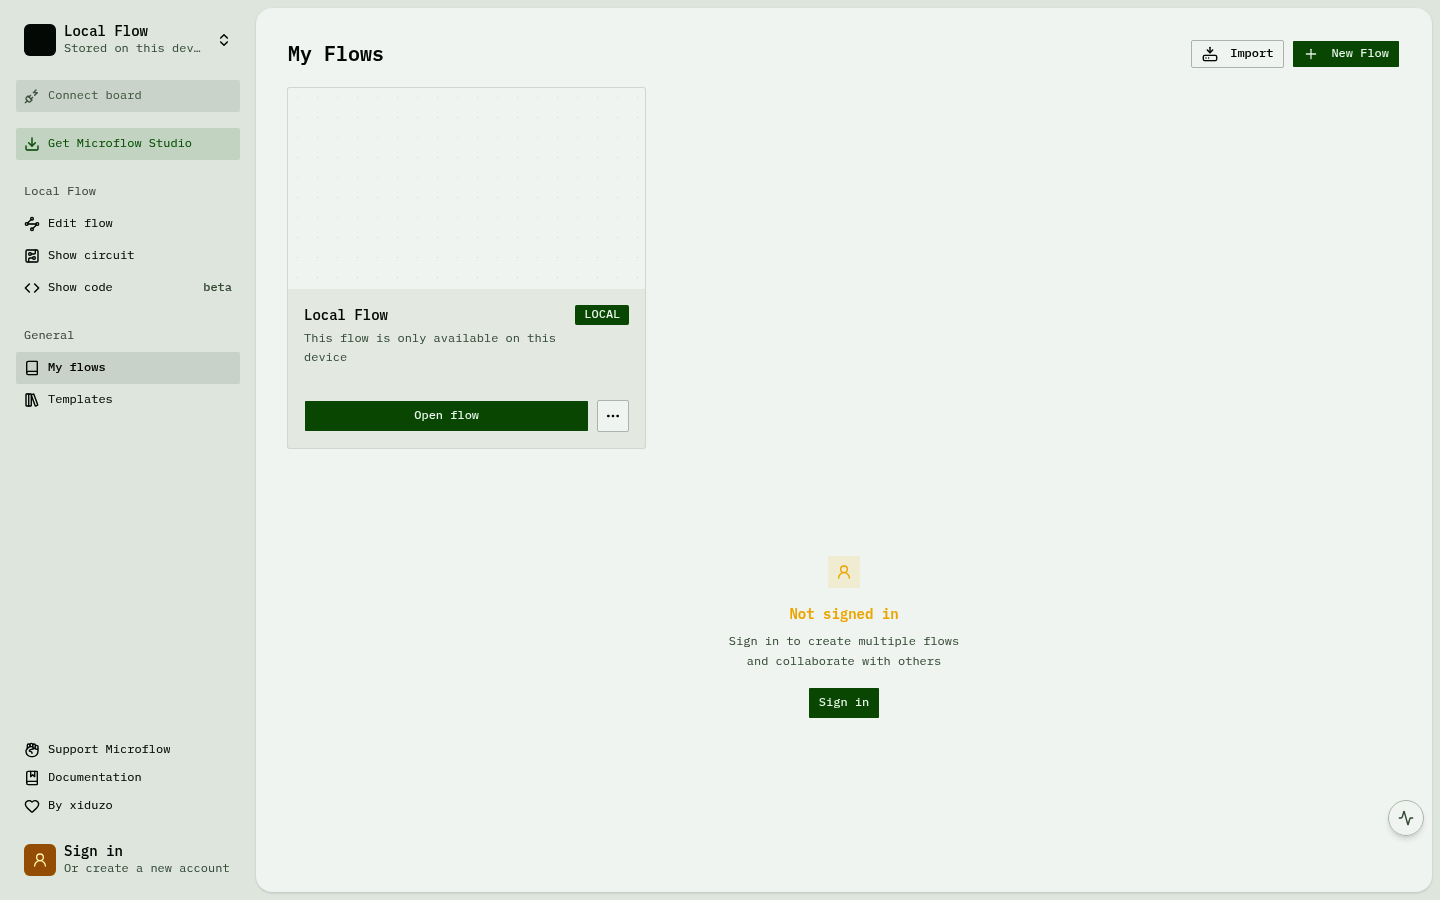Click the Local Flow card title

[x=346, y=315]
